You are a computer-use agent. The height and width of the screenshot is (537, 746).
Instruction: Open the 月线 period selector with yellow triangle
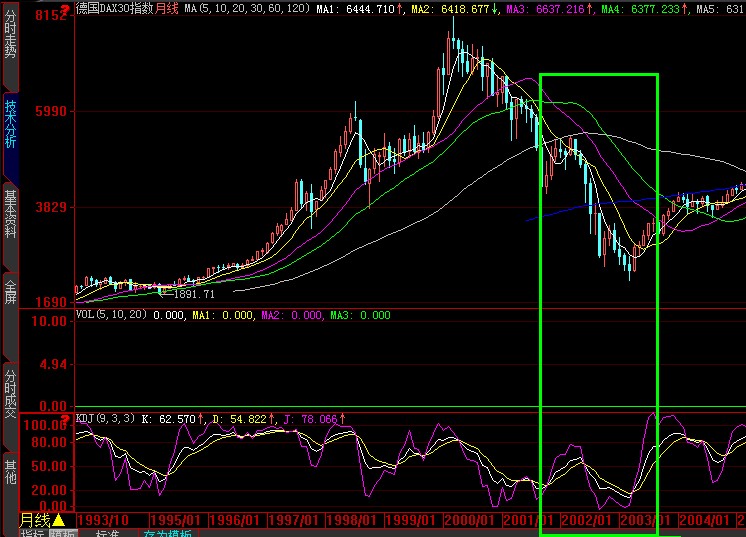[x=41, y=520]
